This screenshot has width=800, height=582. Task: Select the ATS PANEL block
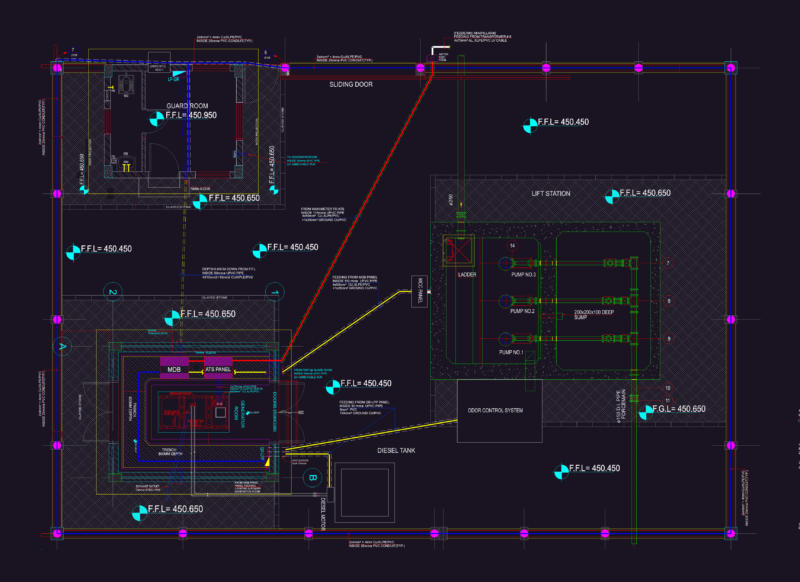click(x=218, y=369)
